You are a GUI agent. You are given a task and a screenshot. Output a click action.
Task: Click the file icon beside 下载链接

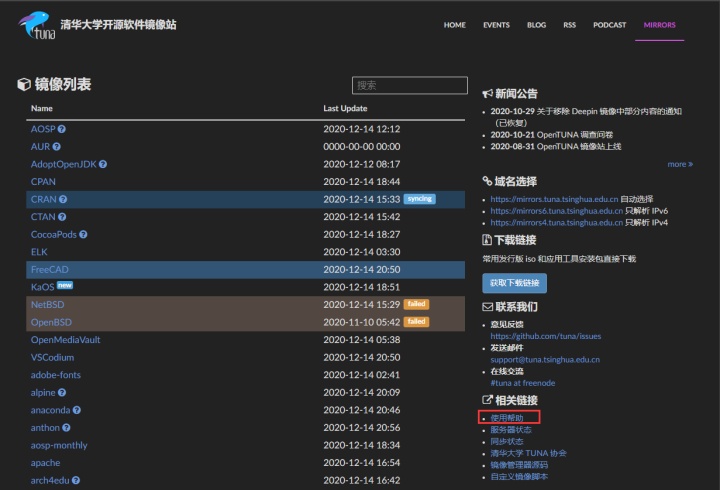(487, 240)
